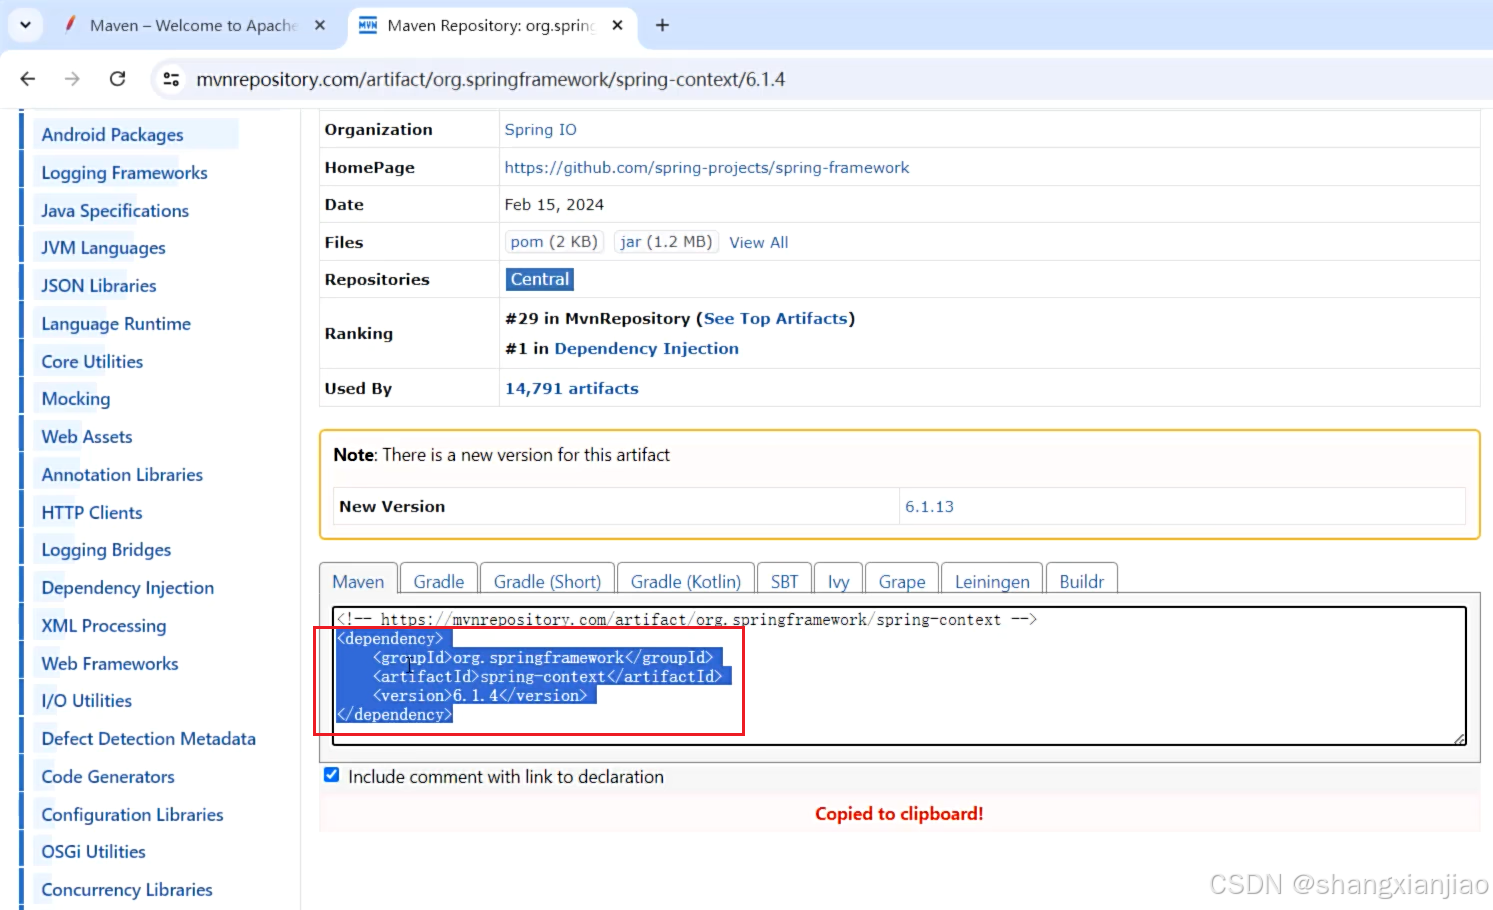Open site information icon in address bar
The image size is (1493, 910).
pyautogui.click(x=172, y=79)
